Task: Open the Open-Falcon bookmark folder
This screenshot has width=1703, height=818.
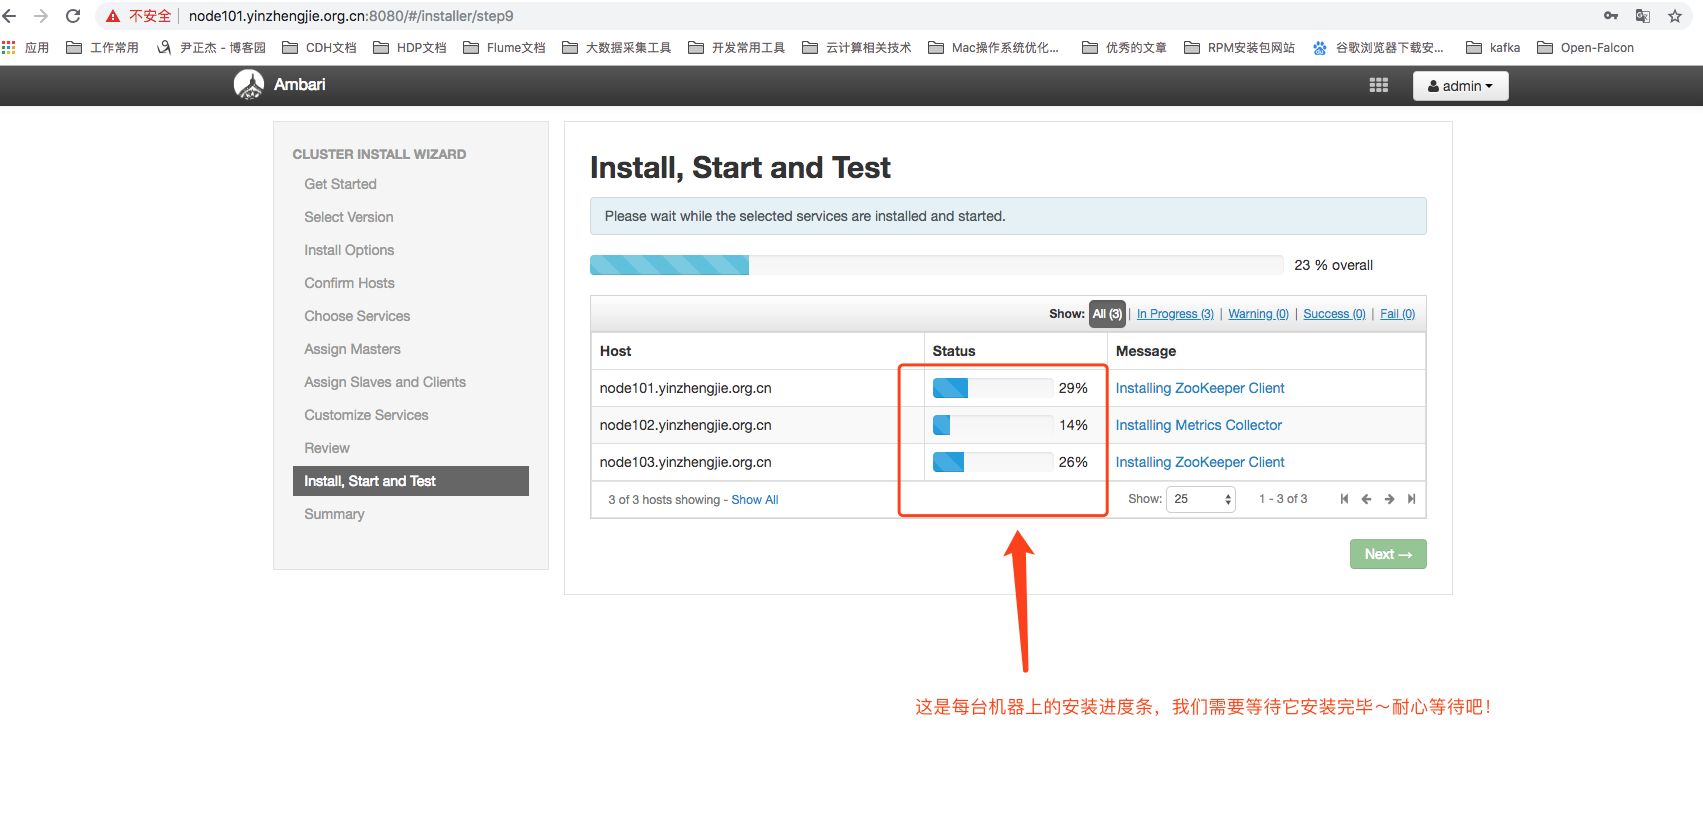Action: pos(1586,47)
